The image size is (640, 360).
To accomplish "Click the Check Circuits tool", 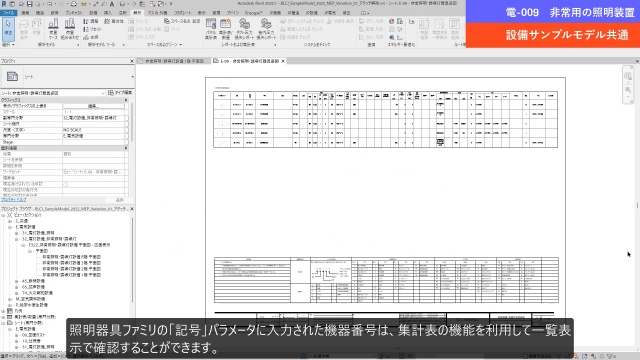I will (x=295, y=37).
